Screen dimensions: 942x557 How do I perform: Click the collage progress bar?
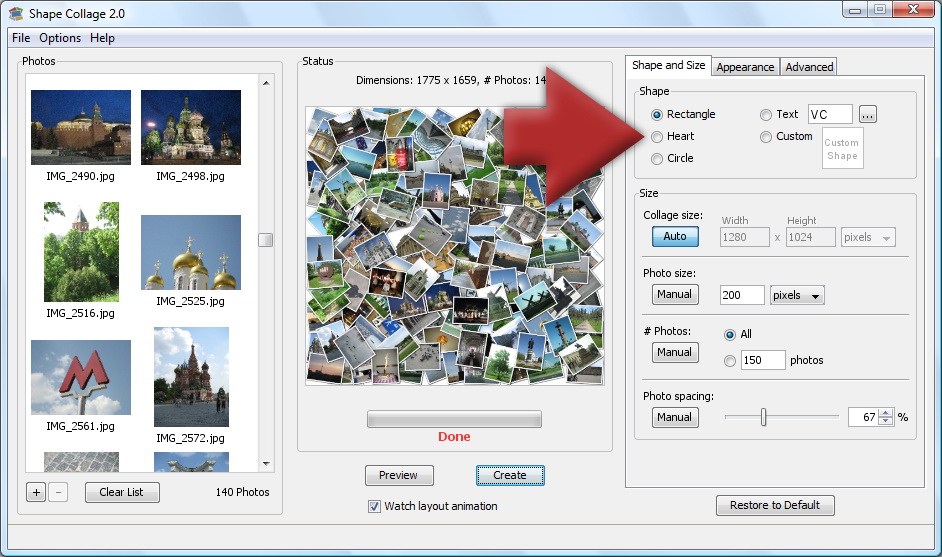(454, 419)
